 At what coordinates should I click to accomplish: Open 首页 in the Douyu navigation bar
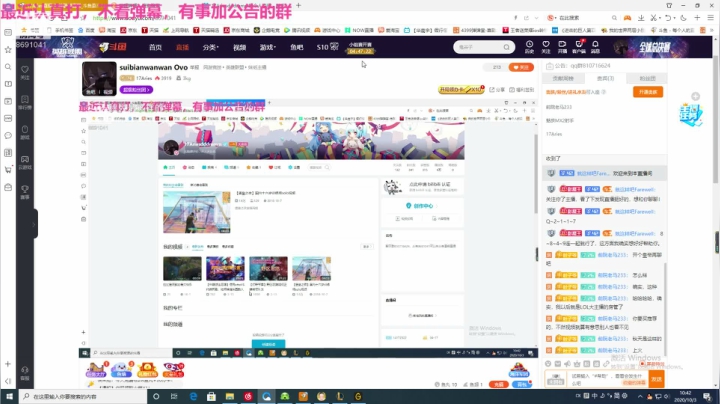(x=155, y=47)
